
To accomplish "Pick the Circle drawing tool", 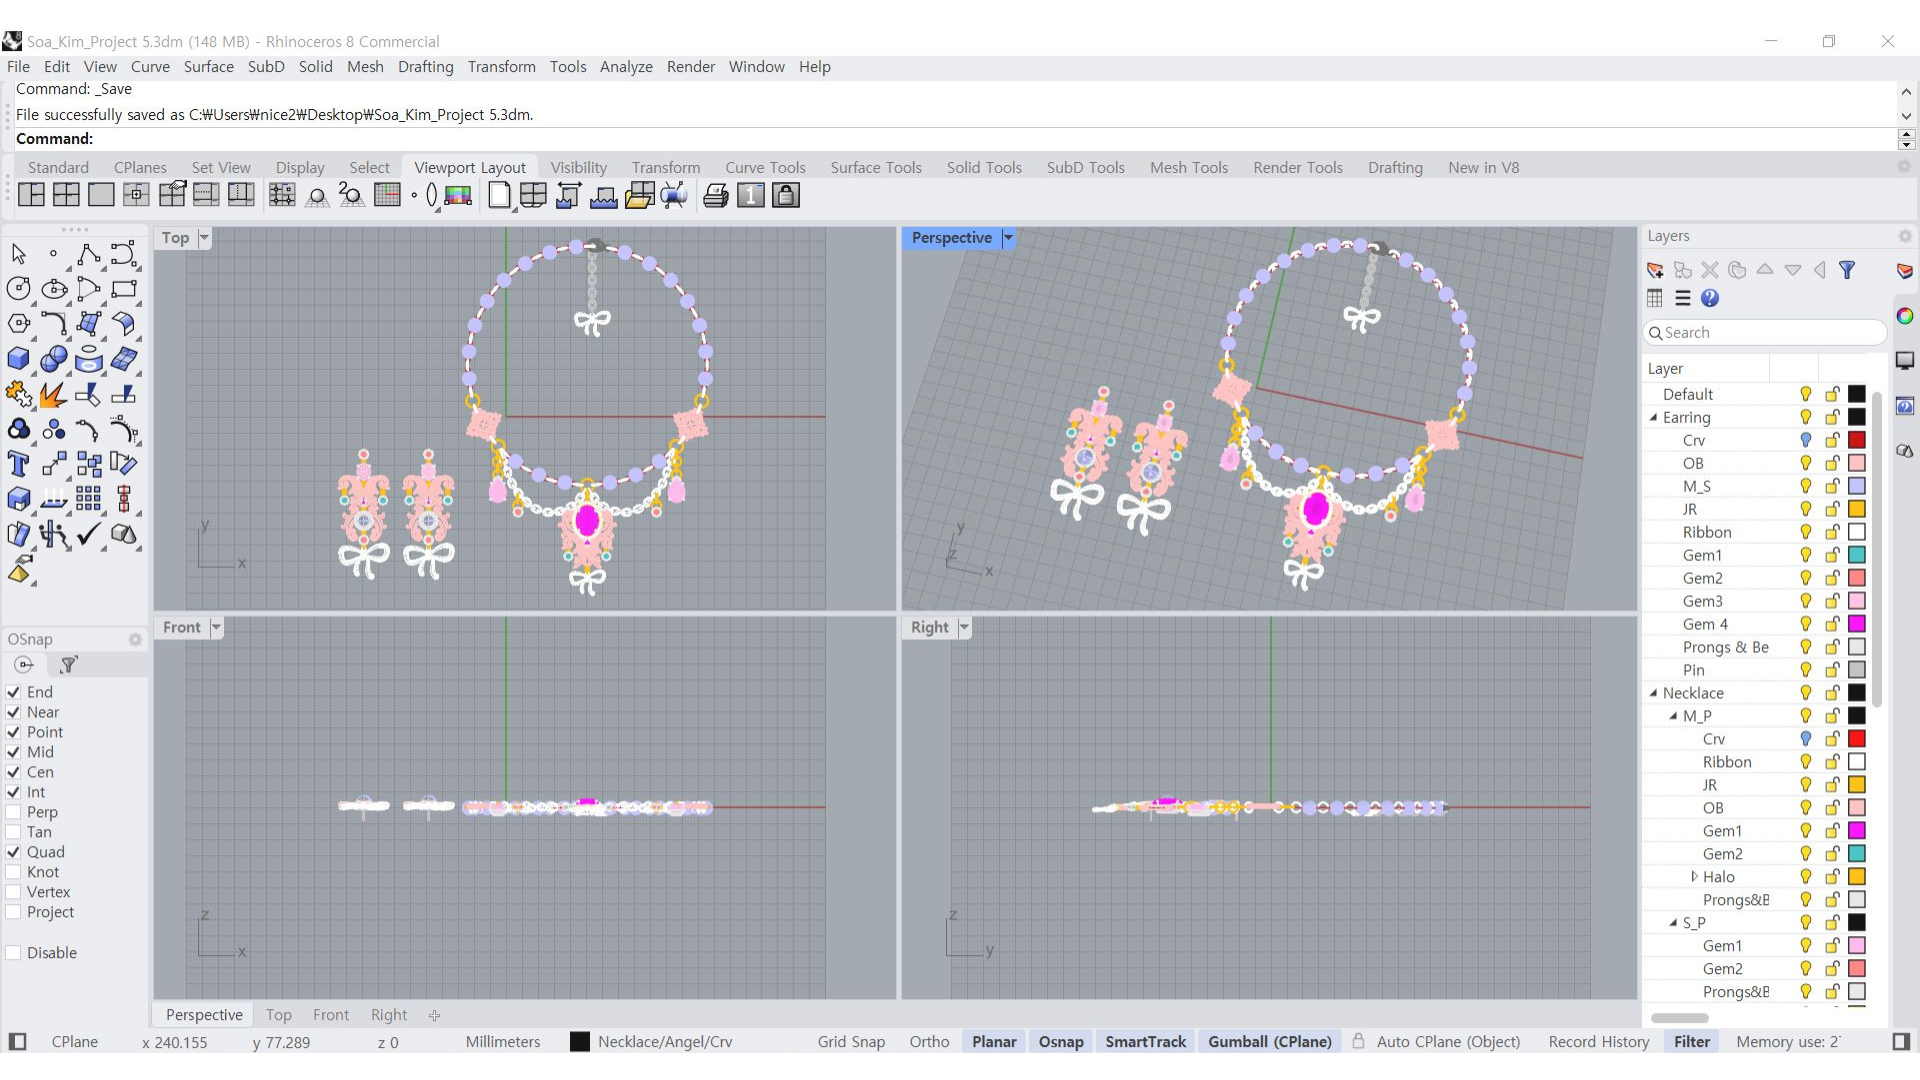I will [x=18, y=290].
